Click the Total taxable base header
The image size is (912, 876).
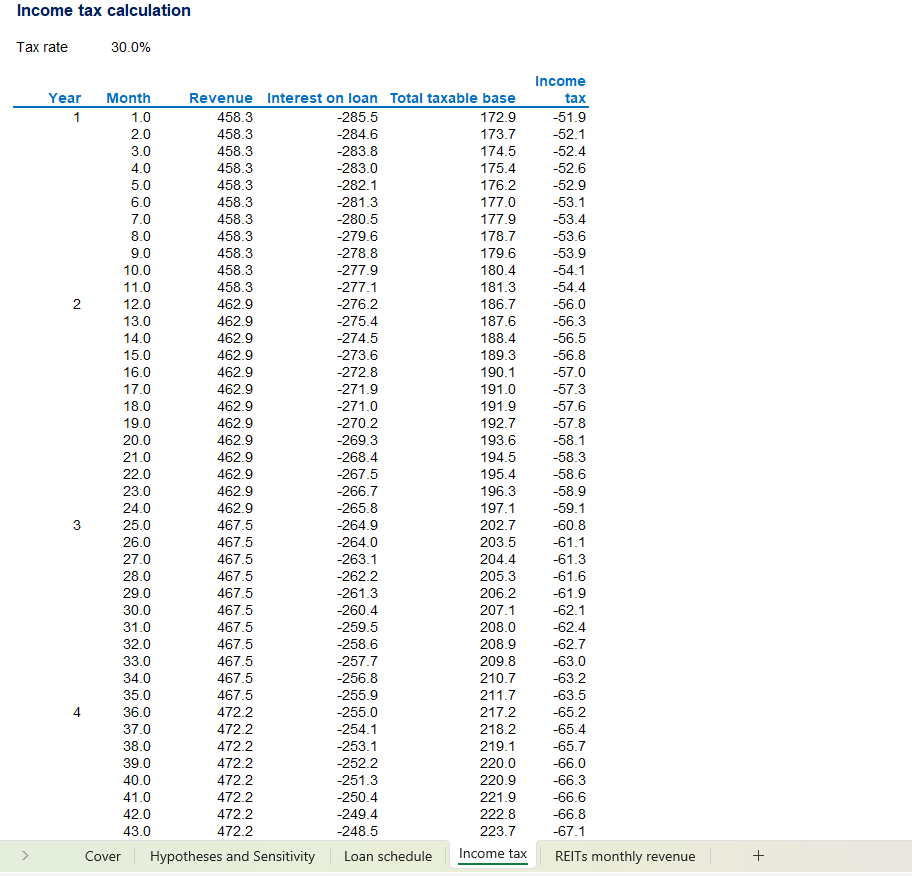point(452,98)
